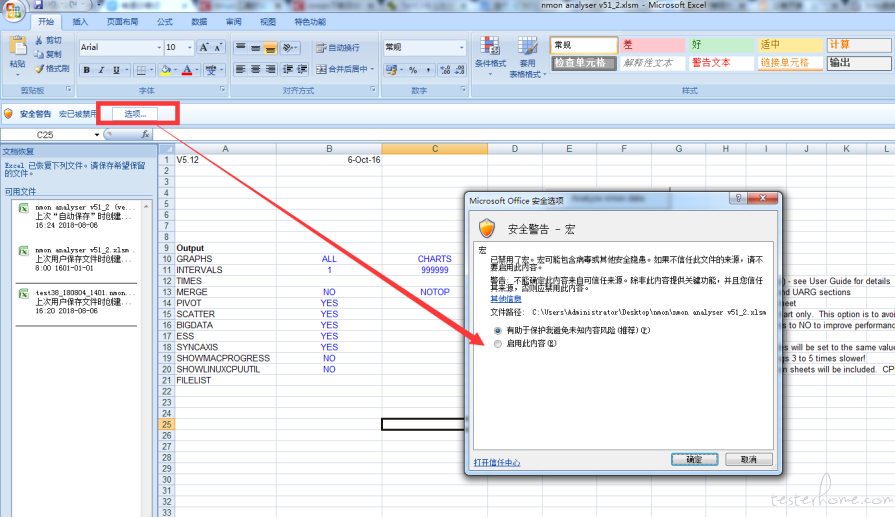Viewport: 895px width, 518px height.
Task: Click the dialog help question-mark button
Action: pyautogui.click(x=738, y=198)
